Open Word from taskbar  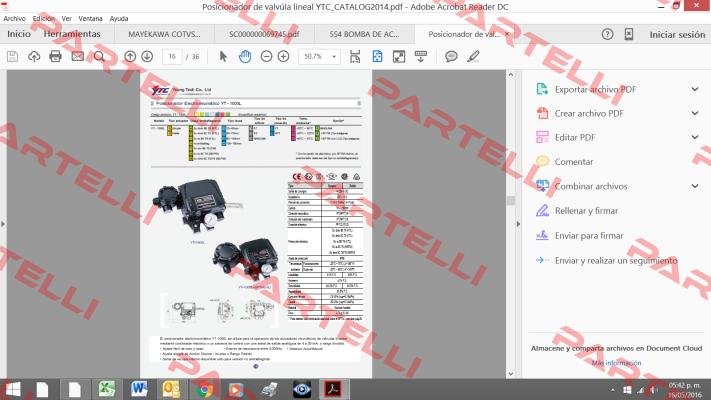[139, 390]
